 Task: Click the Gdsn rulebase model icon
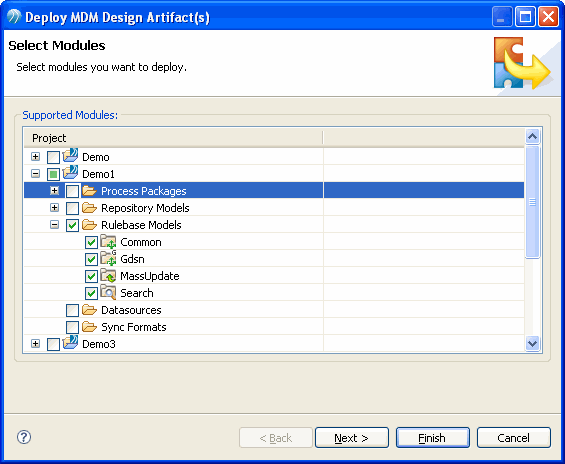pyautogui.click(x=108, y=258)
